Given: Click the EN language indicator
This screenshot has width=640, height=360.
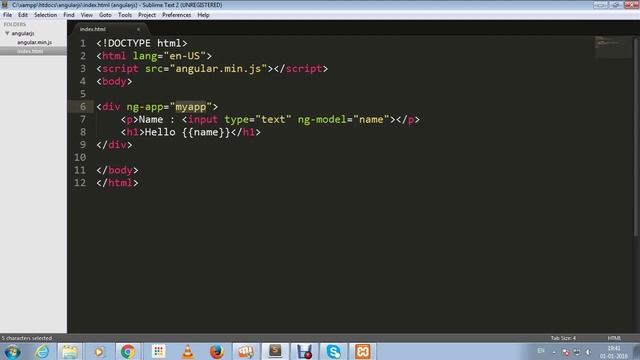Looking at the screenshot, I should point(541,351).
